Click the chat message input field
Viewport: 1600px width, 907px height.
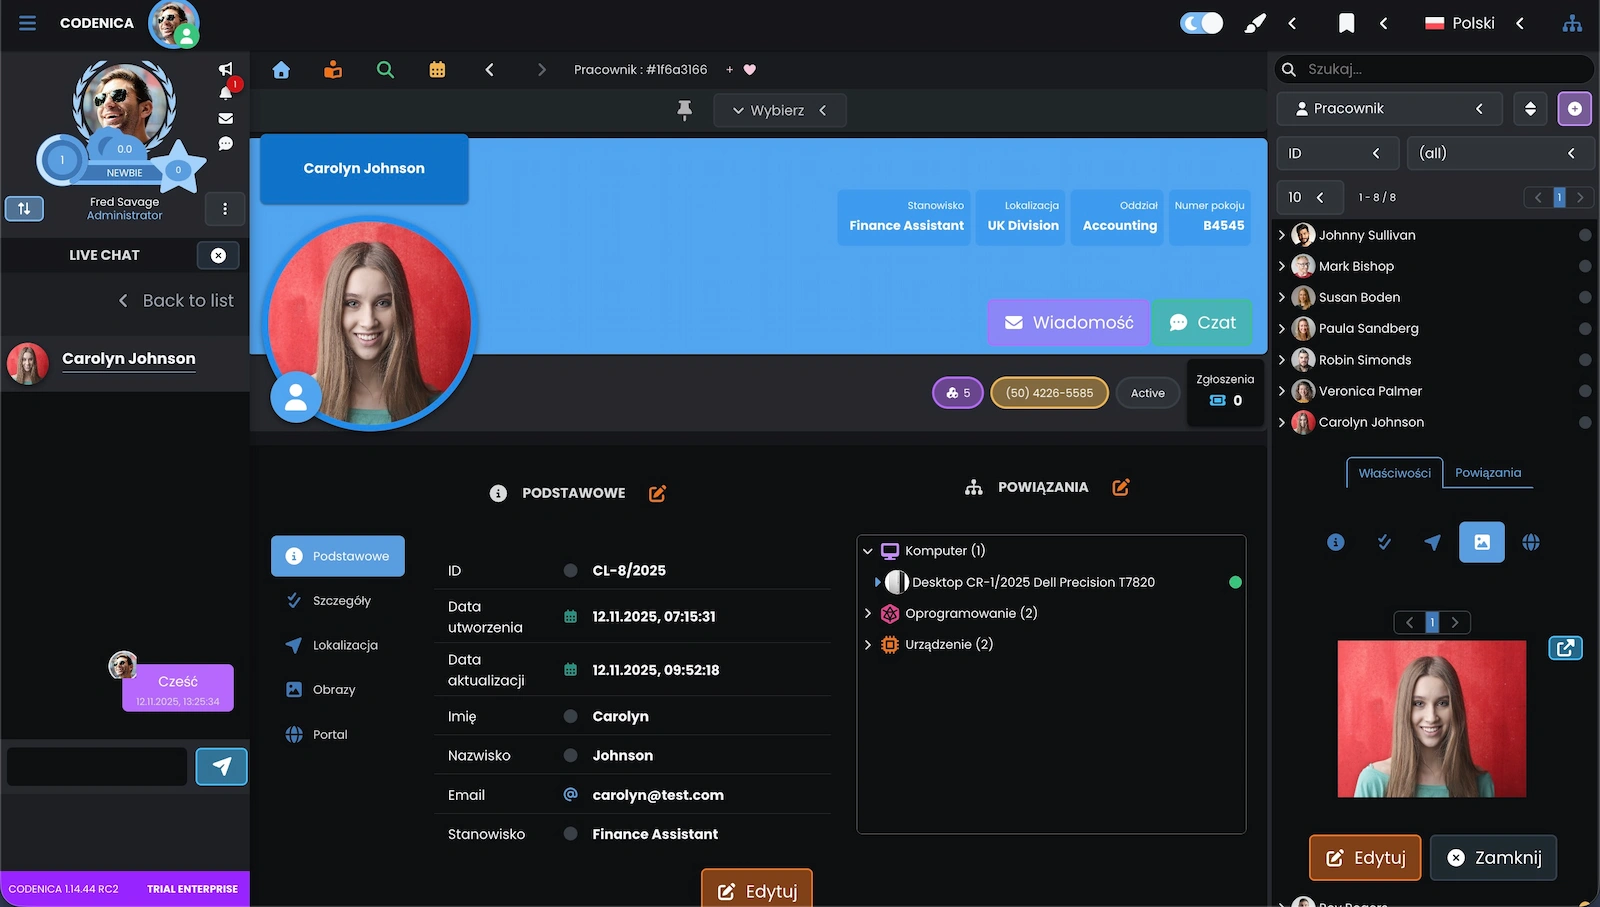97,767
